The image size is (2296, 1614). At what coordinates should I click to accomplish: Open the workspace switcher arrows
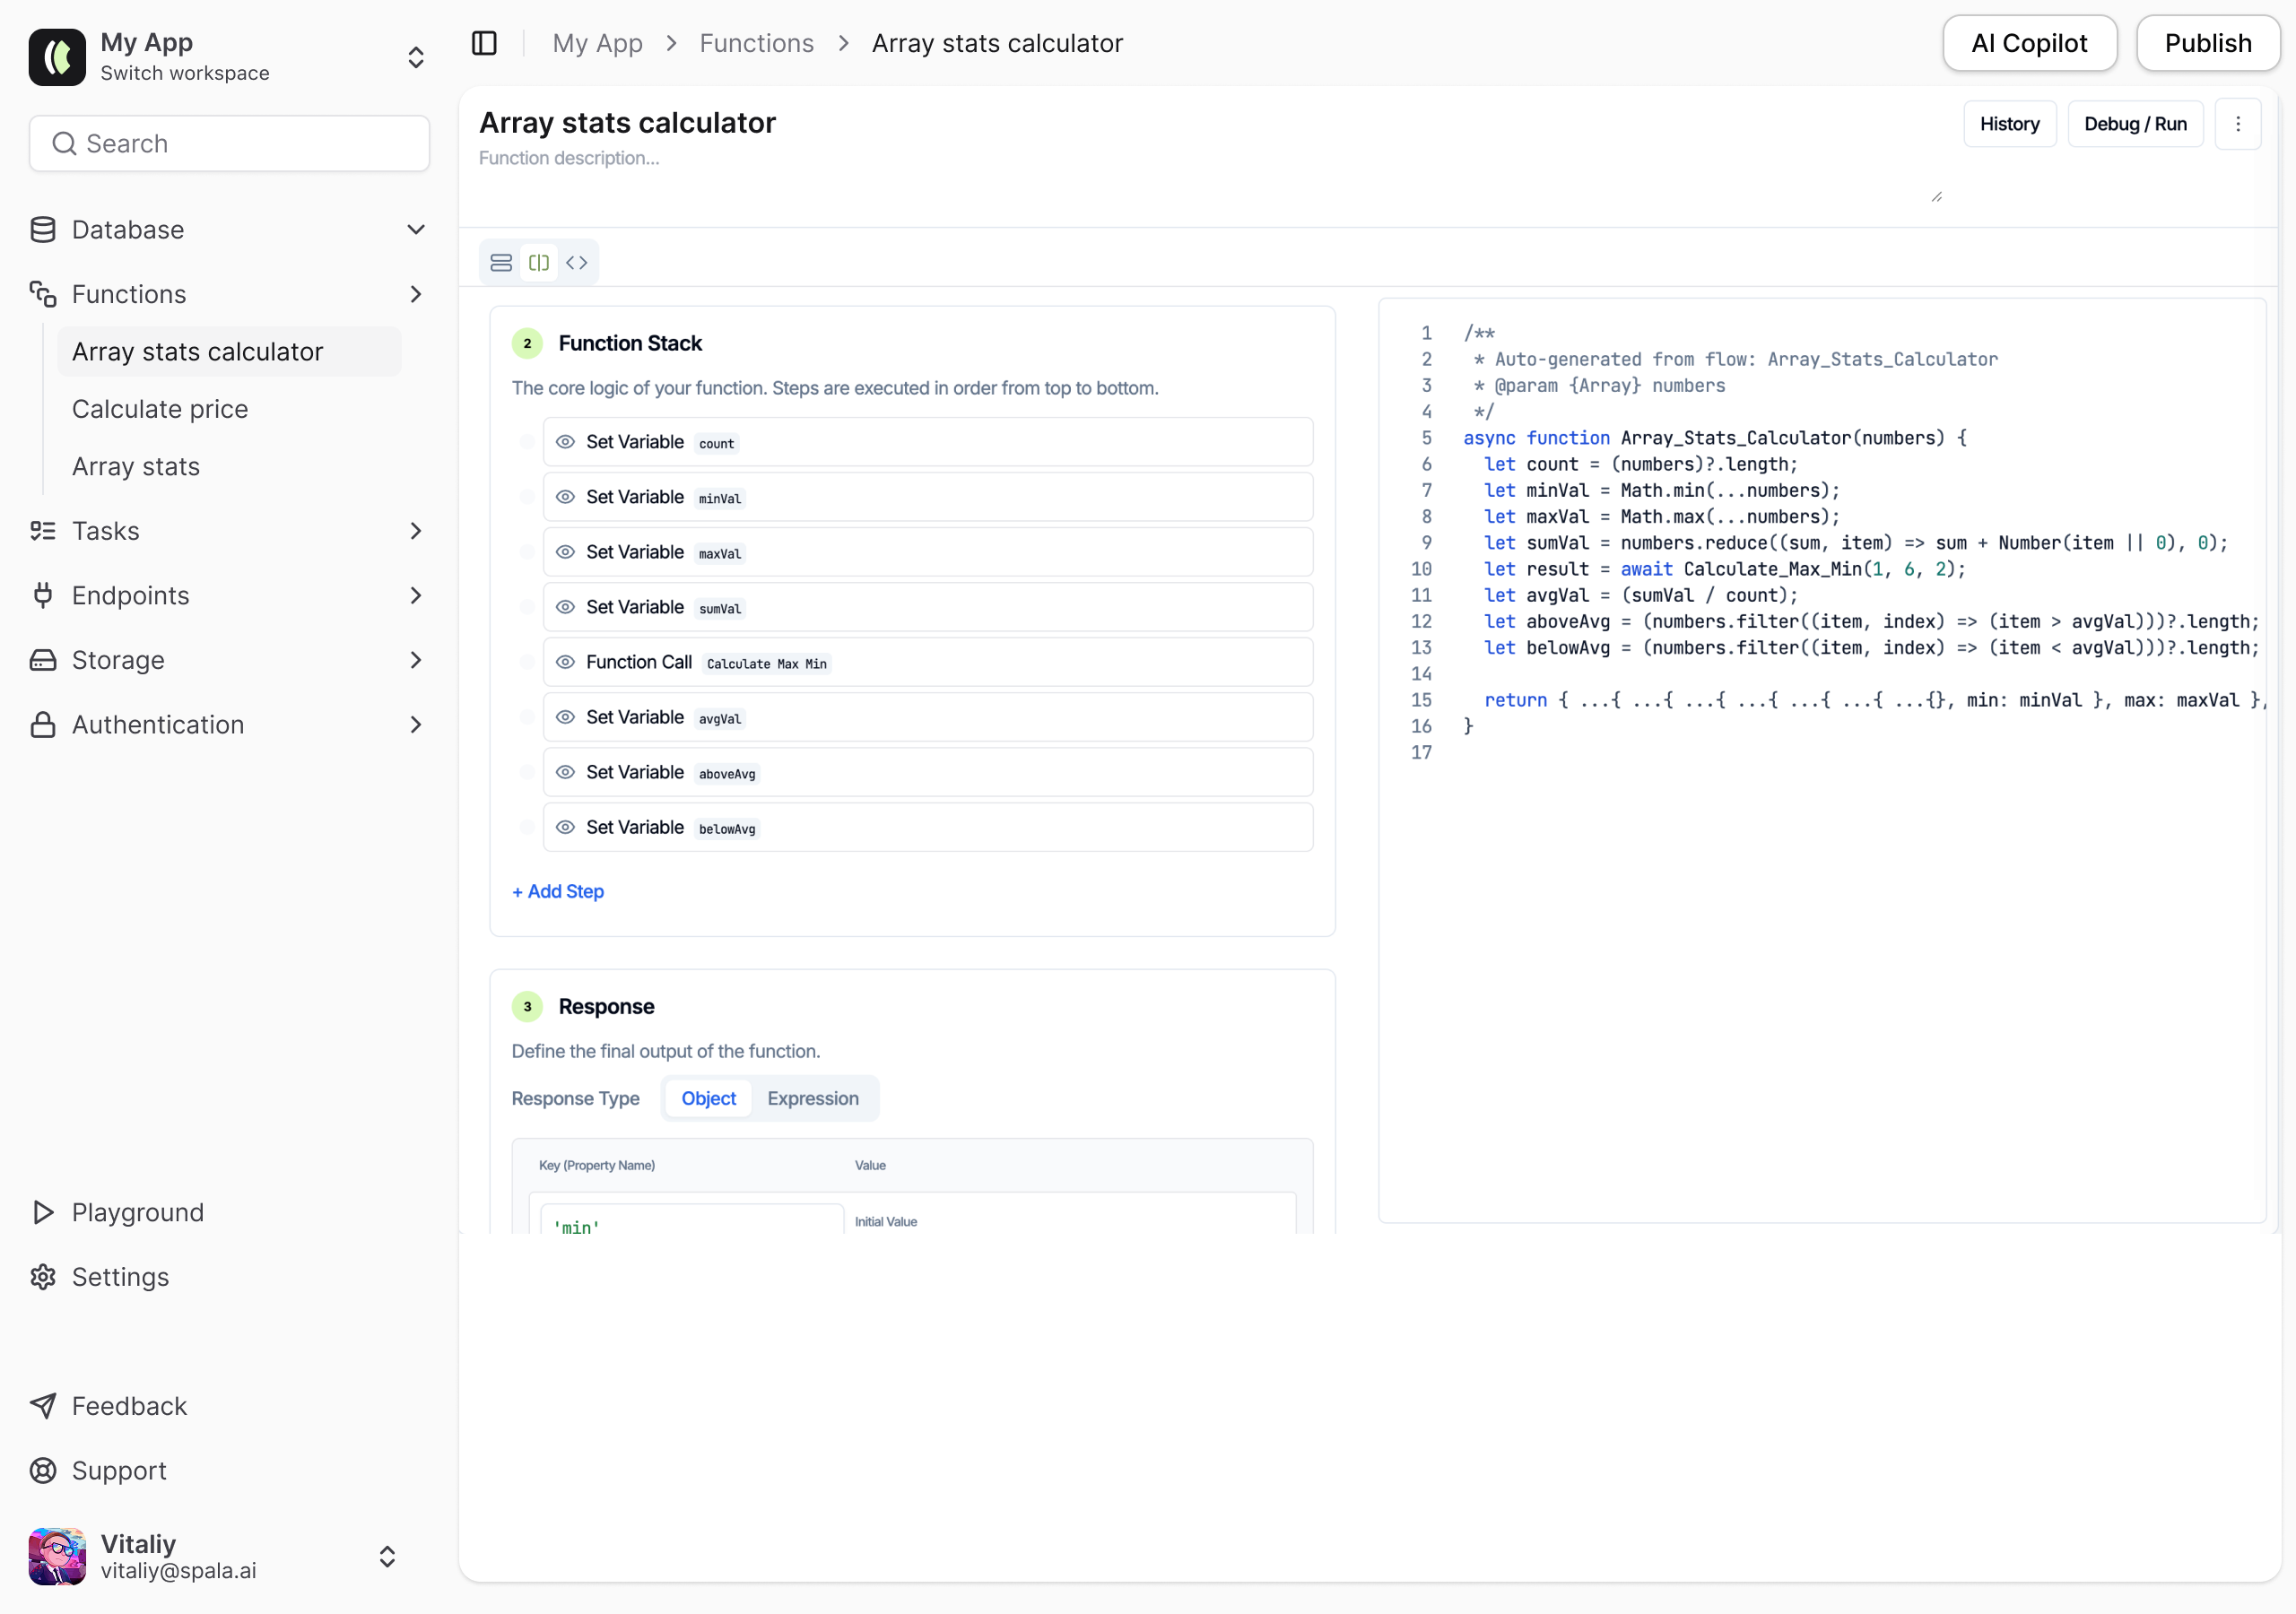click(x=416, y=57)
